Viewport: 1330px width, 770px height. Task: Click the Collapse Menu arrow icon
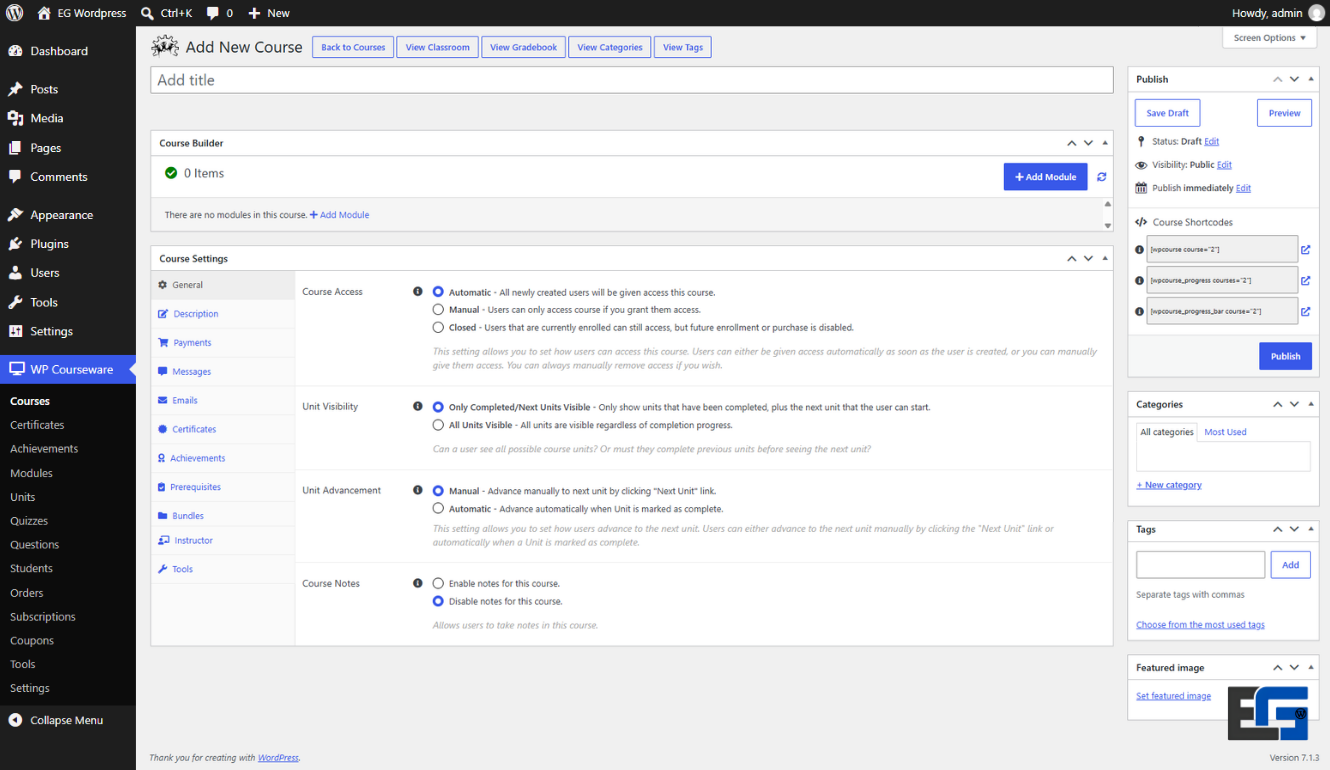pos(15,720)
